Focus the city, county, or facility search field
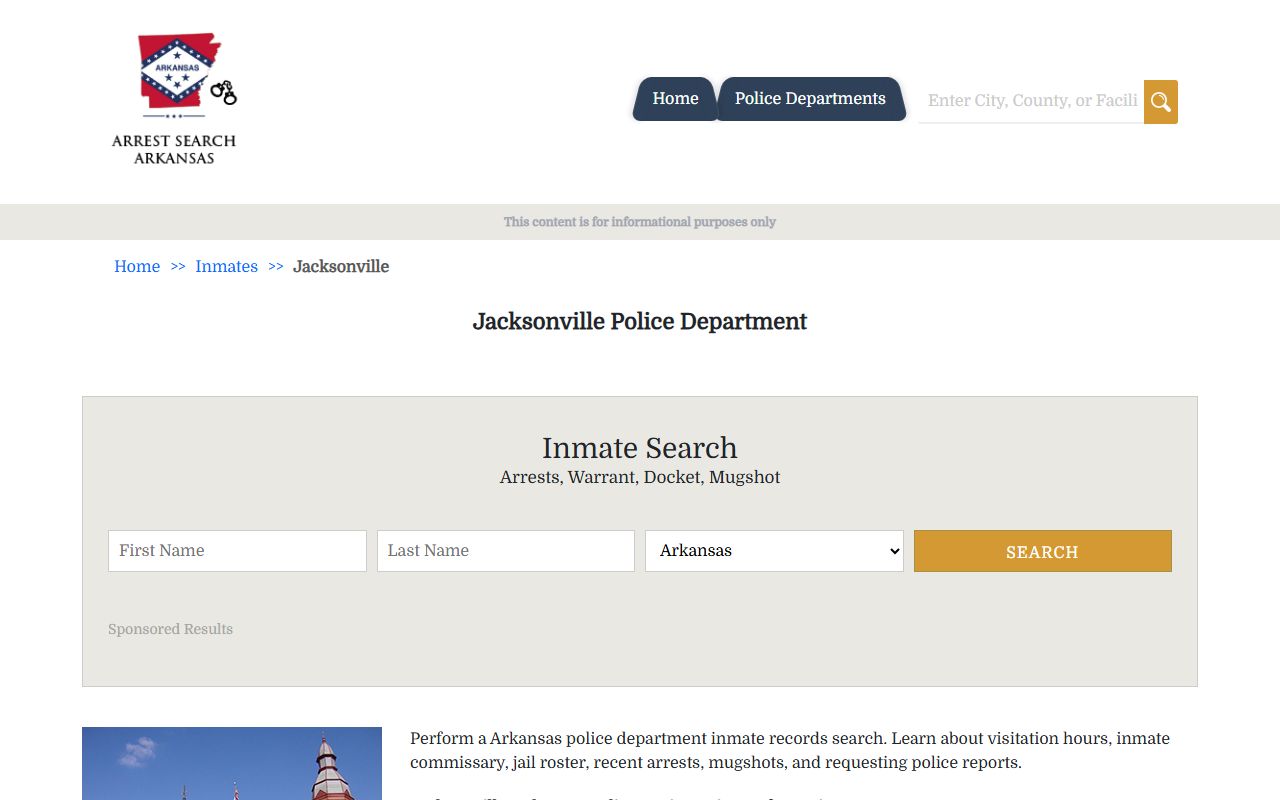Image resolution: width=1280 pixels, height=800 pixels. [x=1031, y=101]
